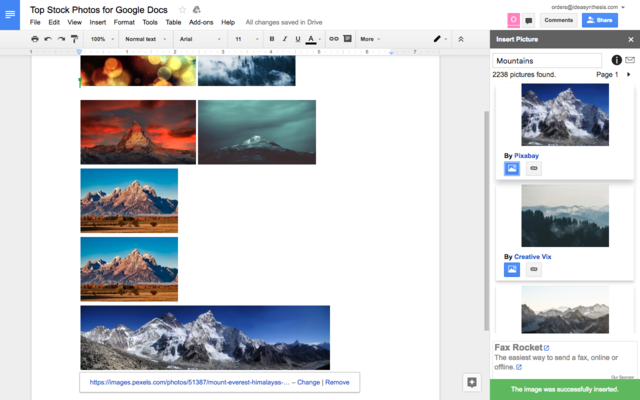Open the Arial font dropdown

(x=200, y=39)
